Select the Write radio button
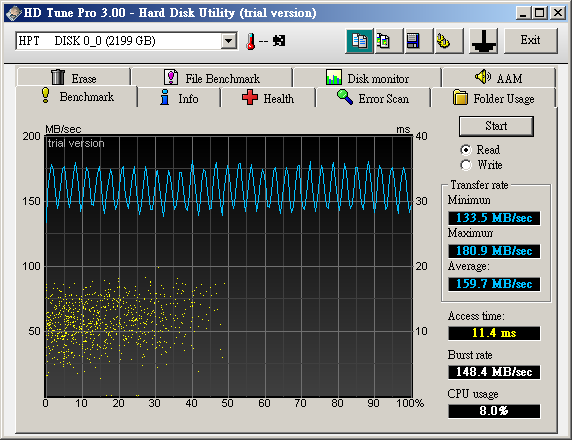572x440 pixels. point(466,165)
